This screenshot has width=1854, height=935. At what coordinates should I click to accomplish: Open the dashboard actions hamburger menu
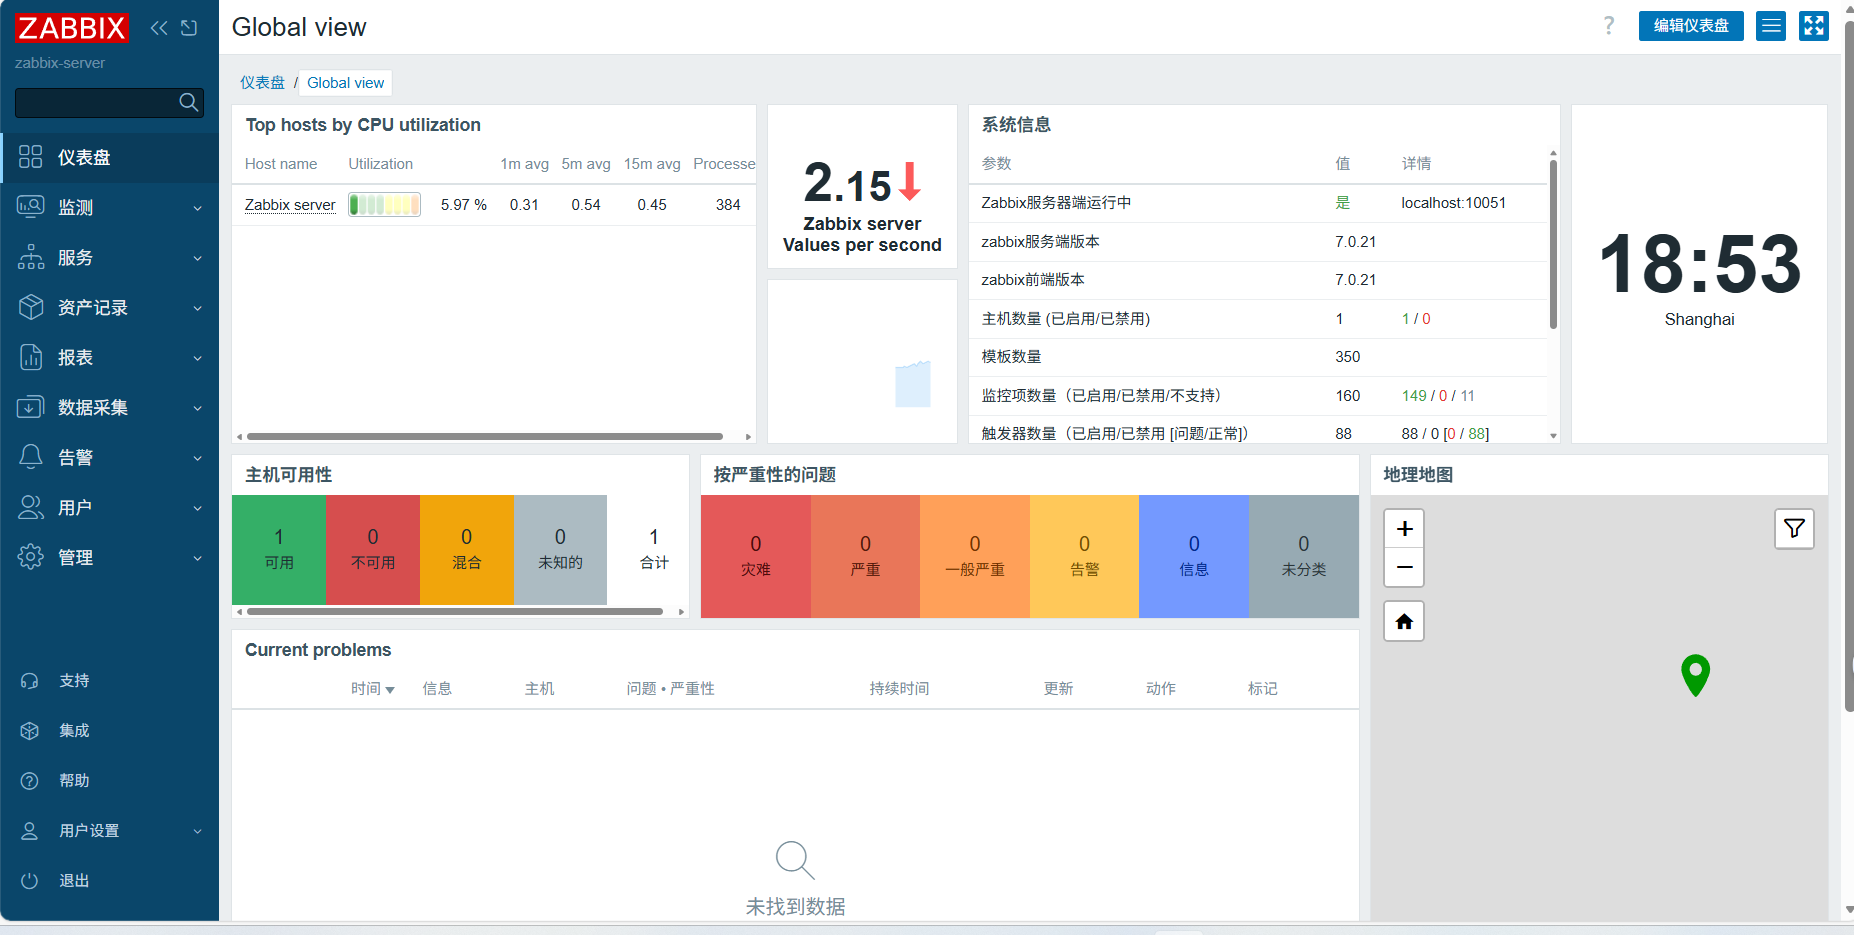pyautogui.click(x=1771, y=26)
